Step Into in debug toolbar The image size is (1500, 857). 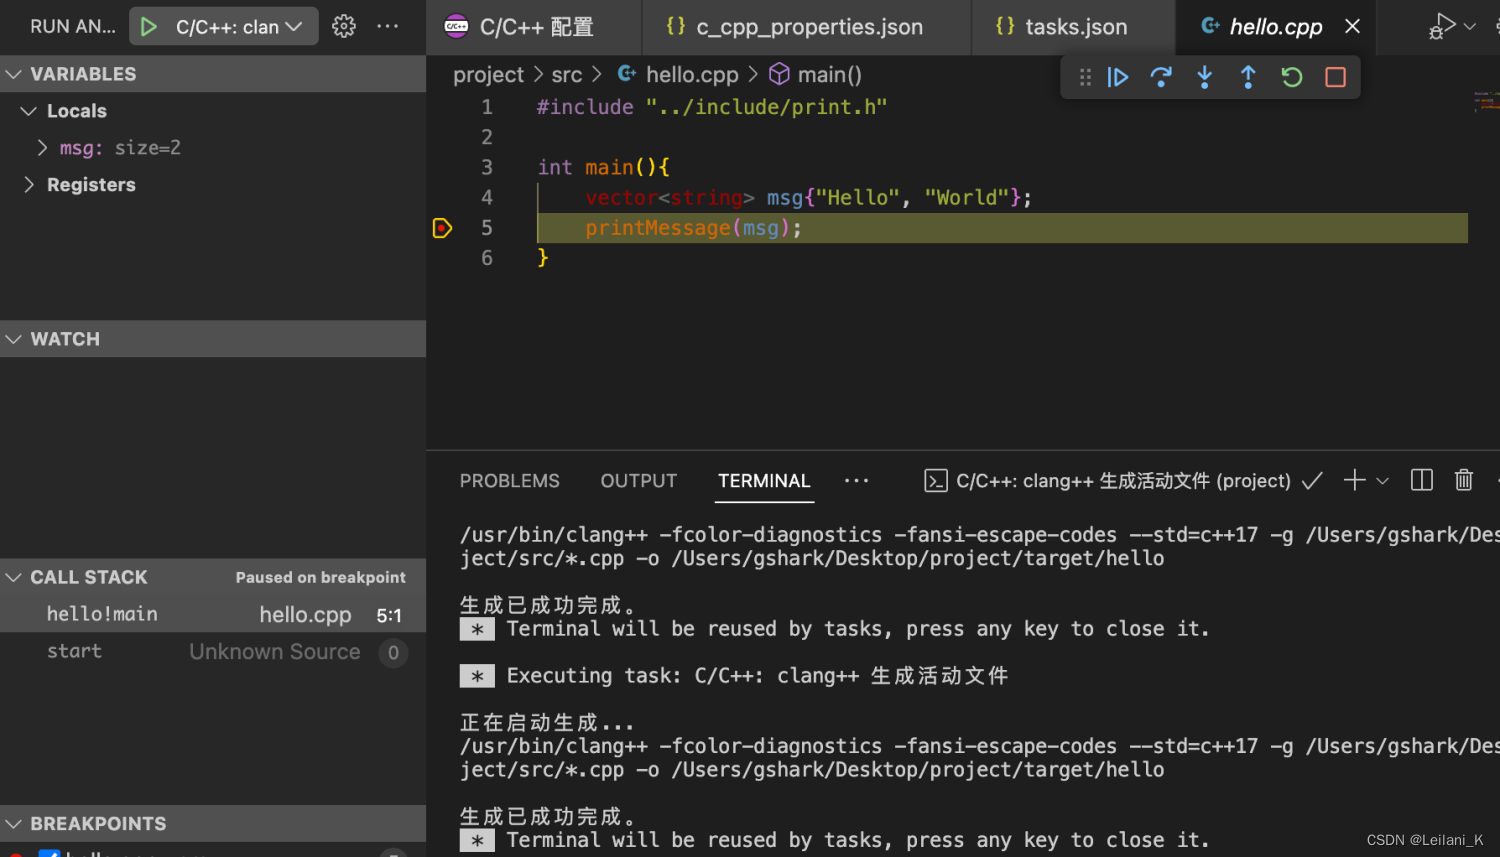[1205, 77]
